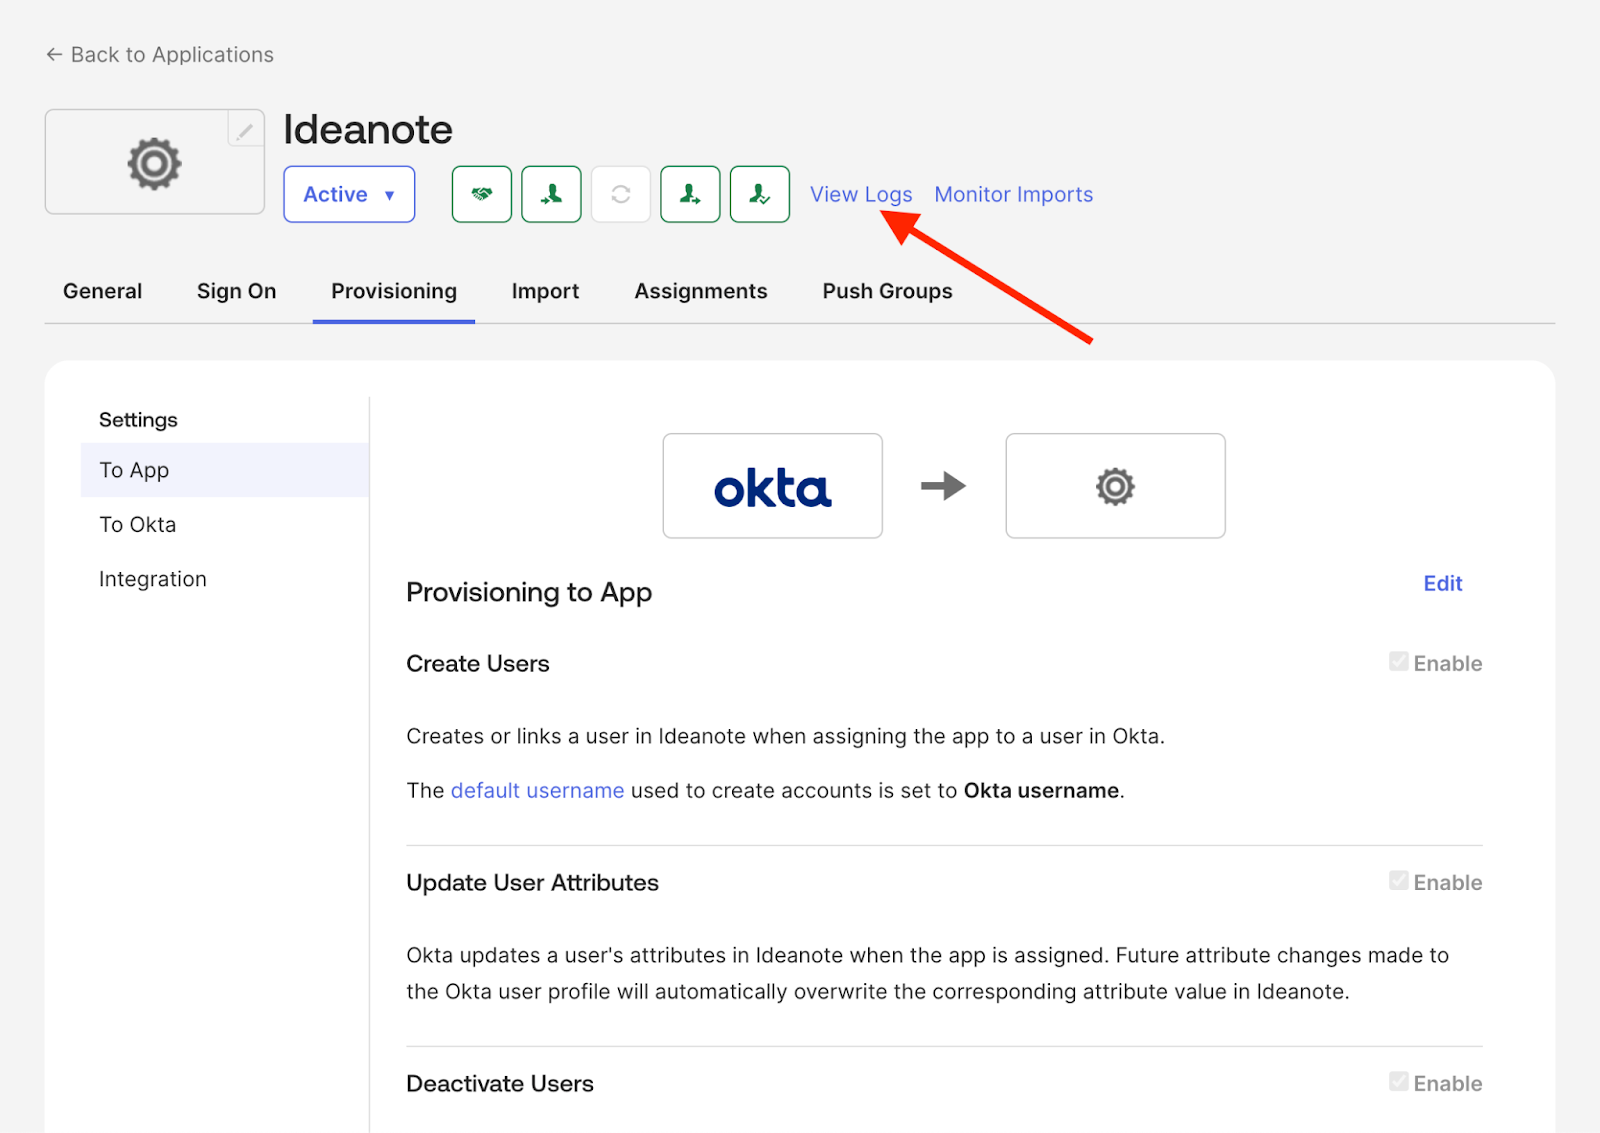The width and height of the screenshot is (1600, 1133).
Task: Switch to the General tab
Action: point(102,291)
